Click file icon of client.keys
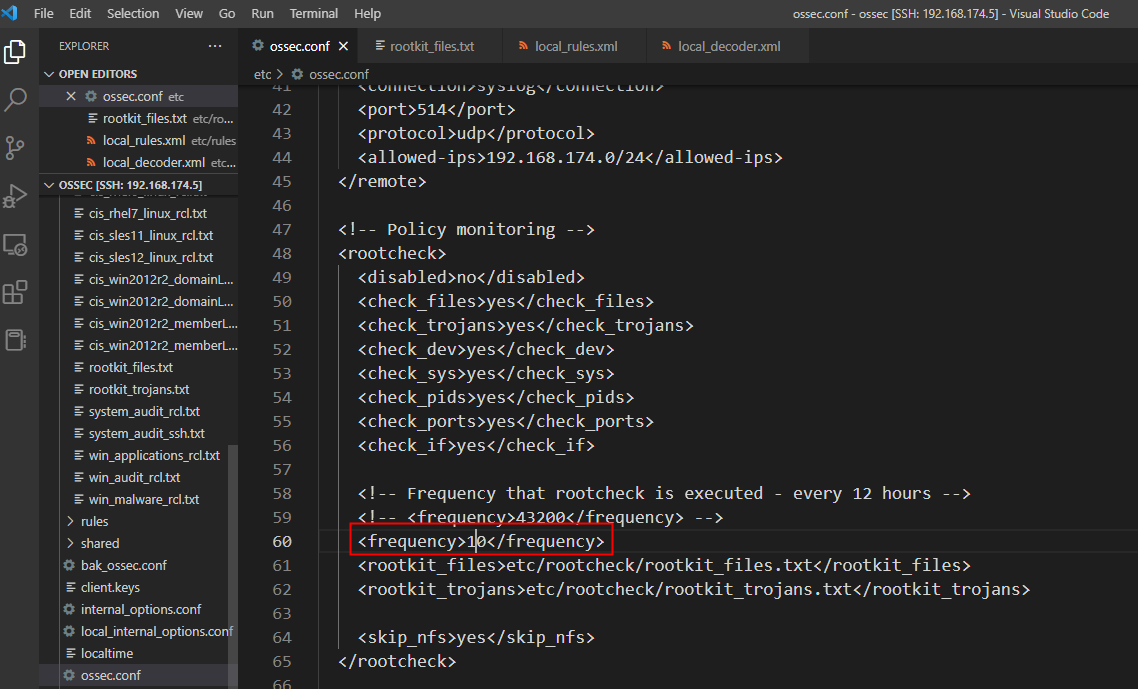This screenshot has height=689, width=1138. click(x=70, y=587)
